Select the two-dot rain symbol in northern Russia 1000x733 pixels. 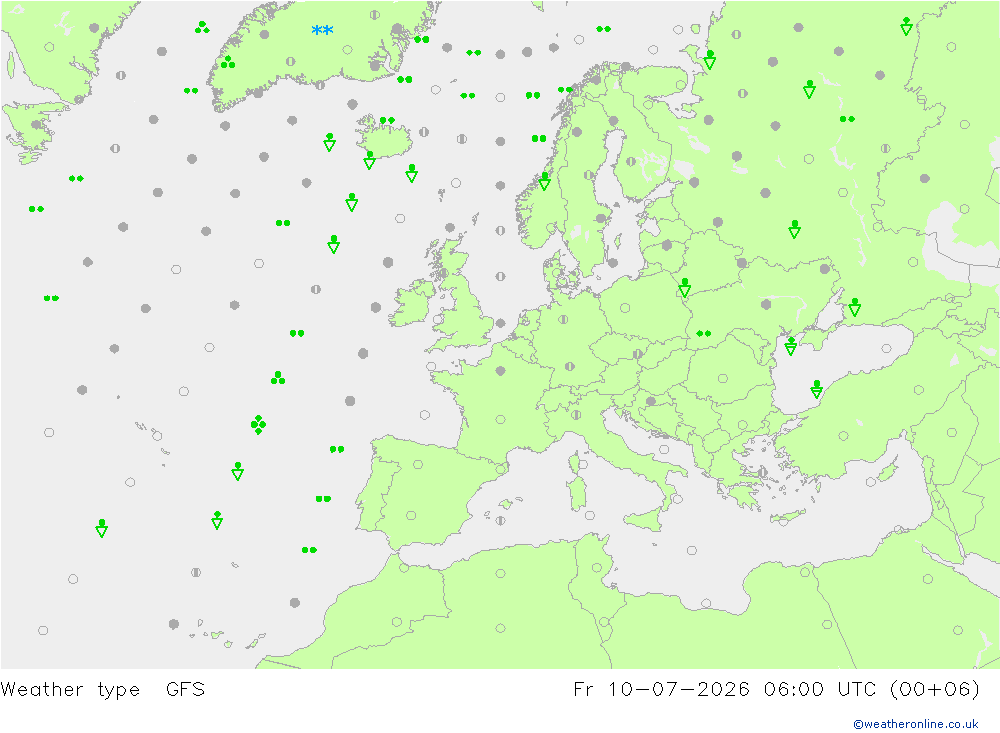(847, 119)
